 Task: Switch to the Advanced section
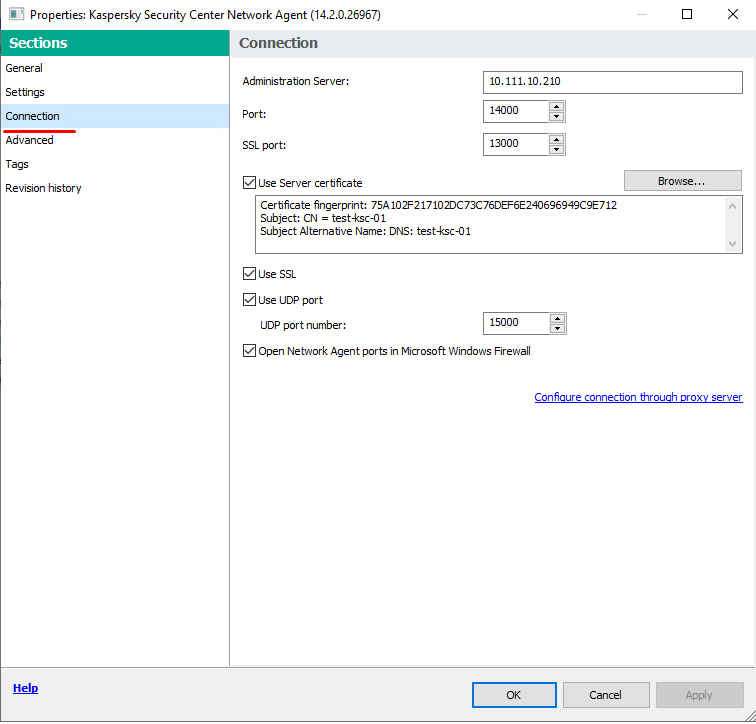(30, 140)
